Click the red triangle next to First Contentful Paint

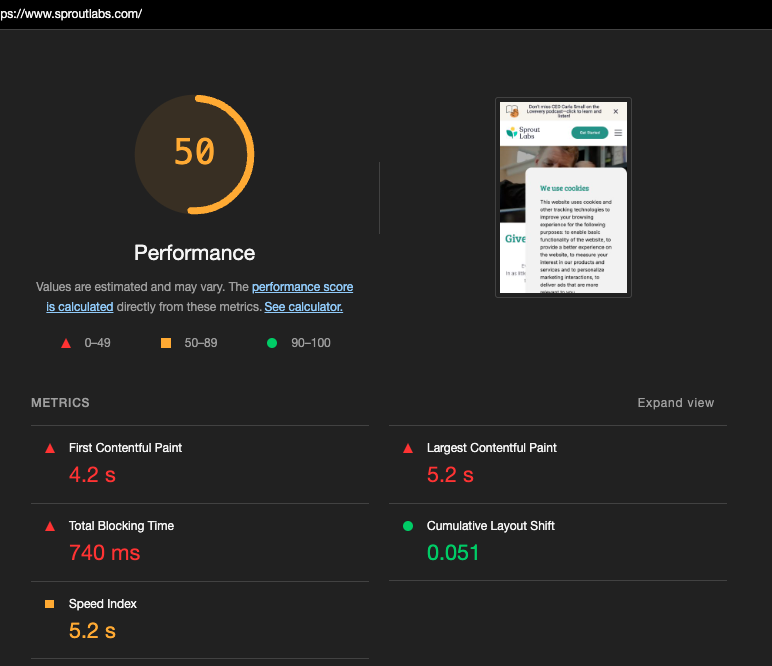tap(50, 448)
